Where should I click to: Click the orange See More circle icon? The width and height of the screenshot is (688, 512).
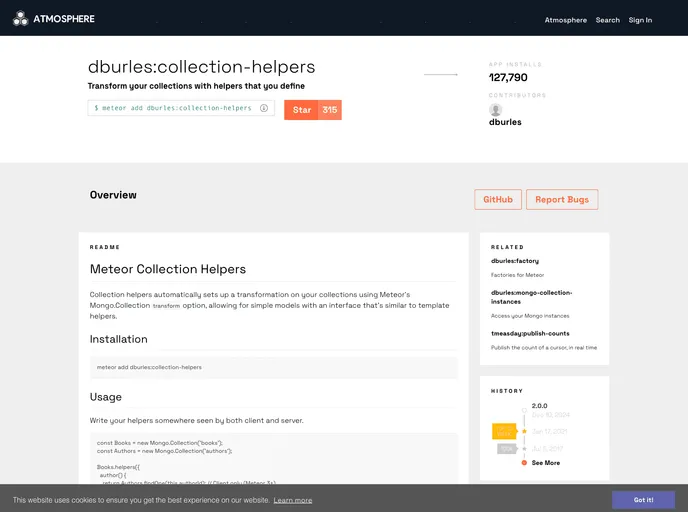pos(524,463)
